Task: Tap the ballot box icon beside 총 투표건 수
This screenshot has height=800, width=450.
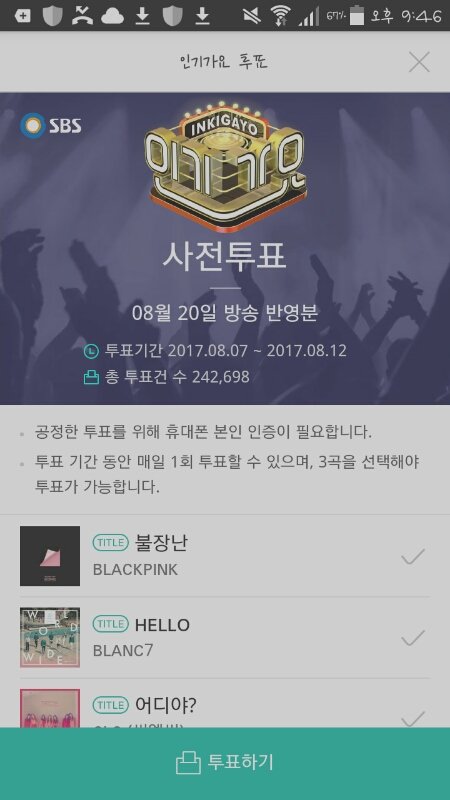Action: click(x=91, y=378)
